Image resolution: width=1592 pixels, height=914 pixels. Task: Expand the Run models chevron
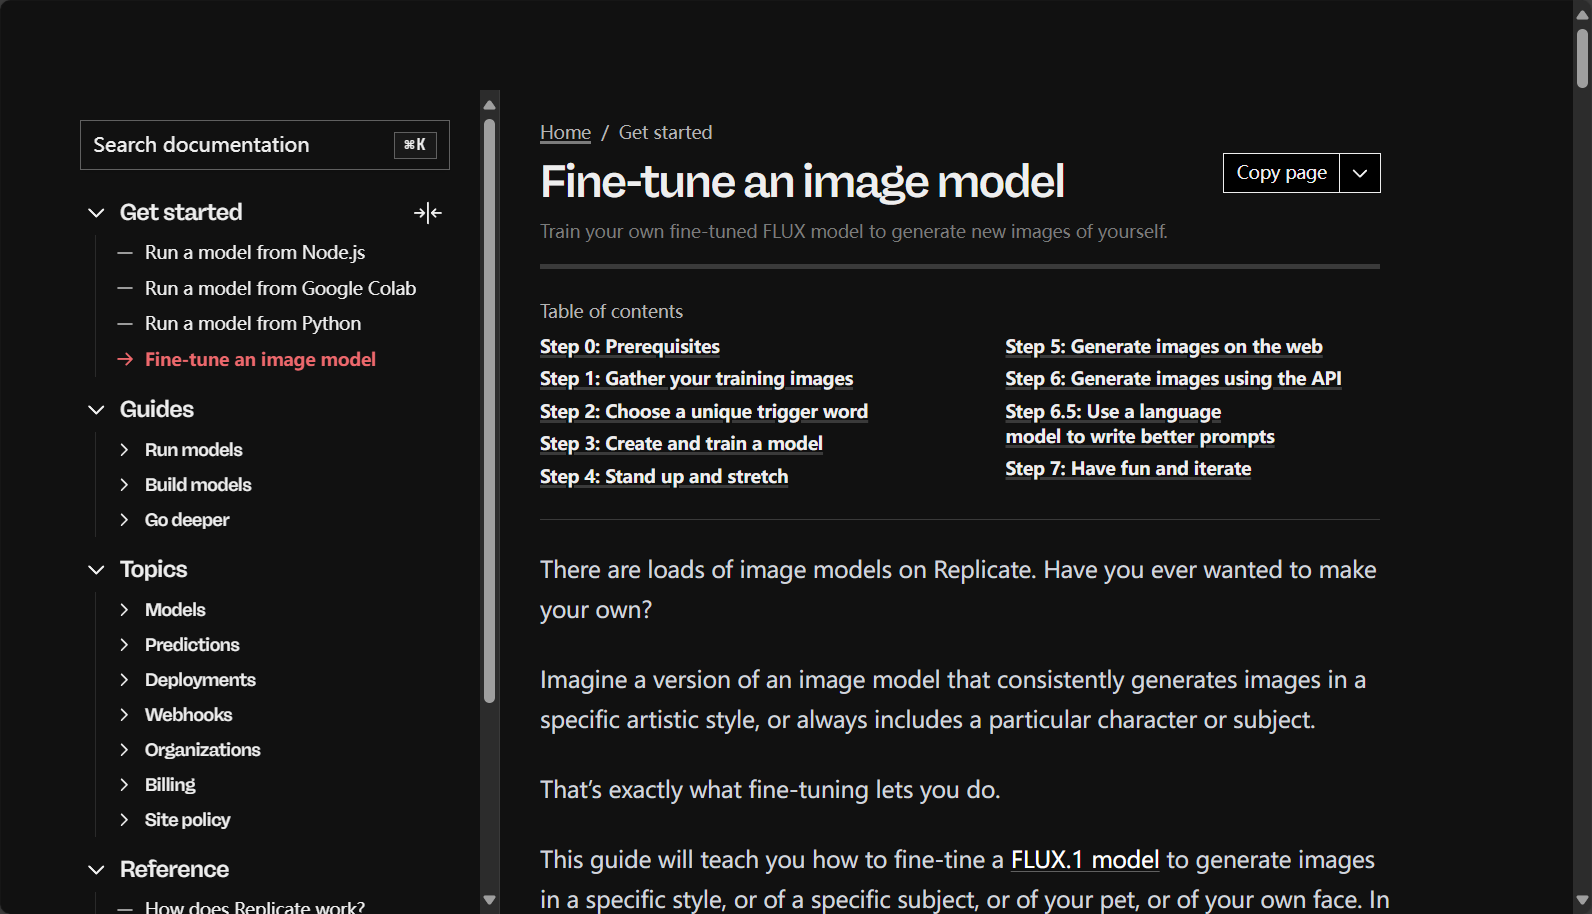pyautogui.click(x=124, y=450)
